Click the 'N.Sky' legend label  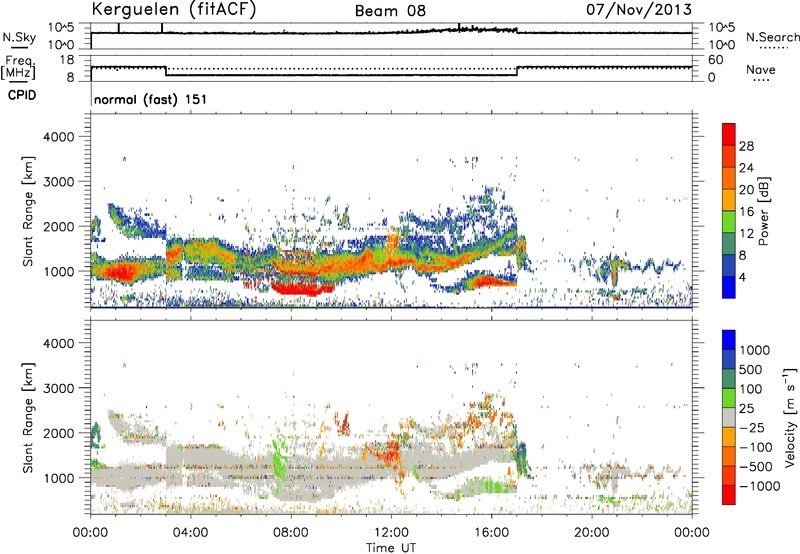[19, 37]
